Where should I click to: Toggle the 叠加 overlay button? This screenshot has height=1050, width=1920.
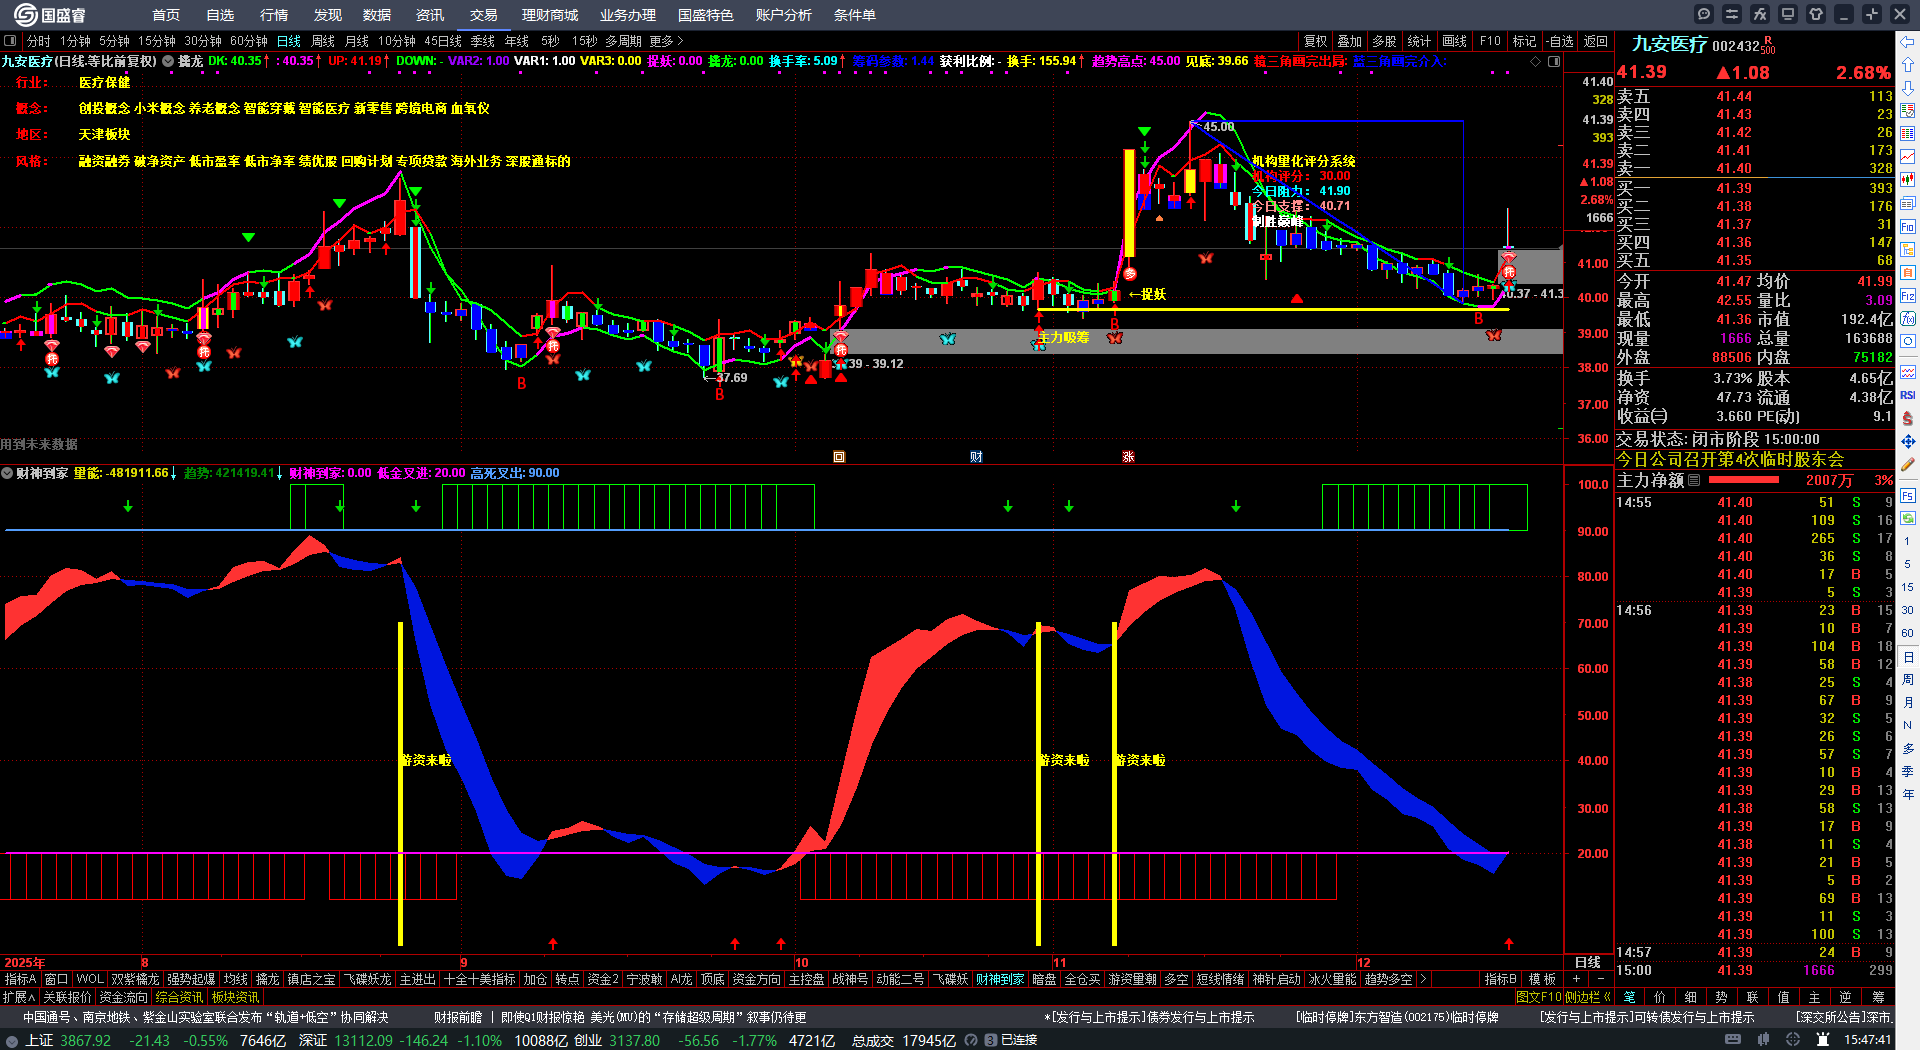pos(1350,41)
